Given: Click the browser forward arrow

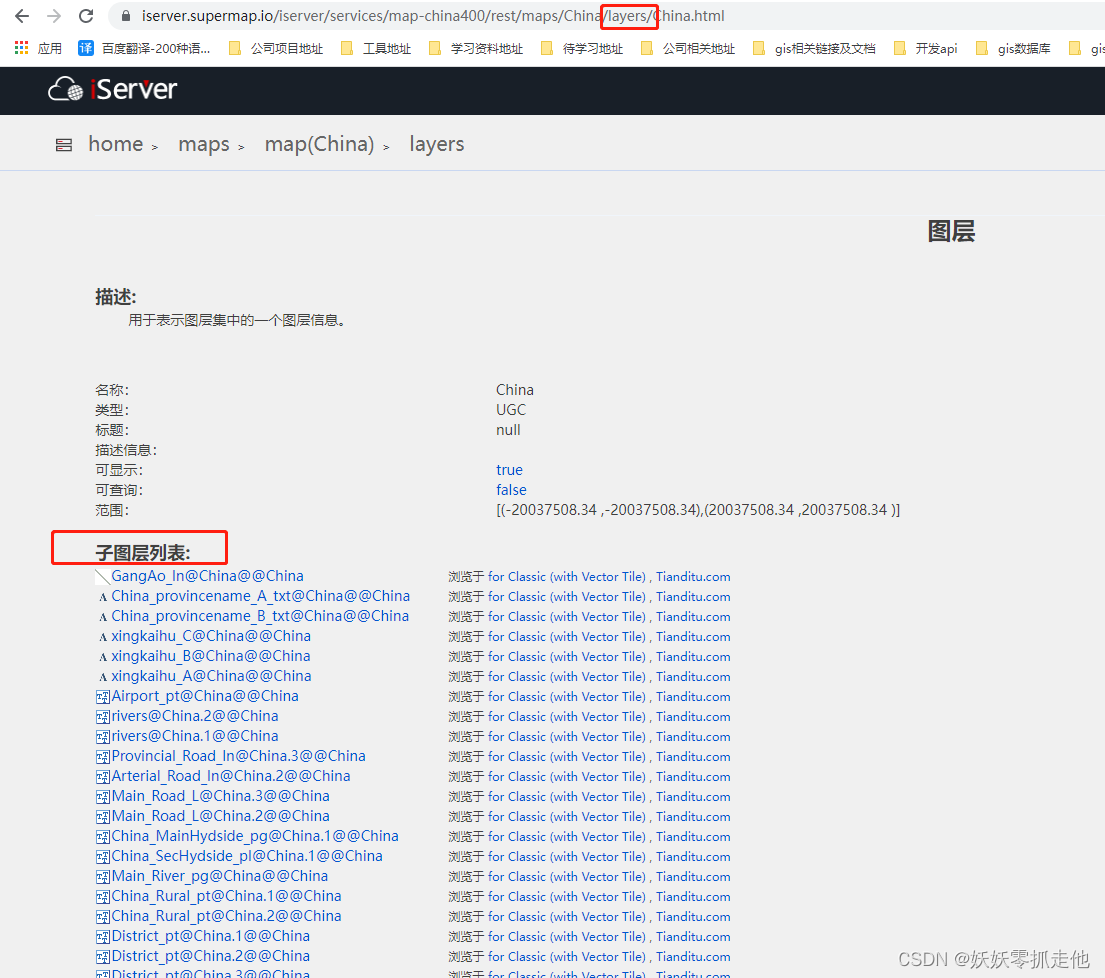Looking at the screenshot, I should click(54, 16).
